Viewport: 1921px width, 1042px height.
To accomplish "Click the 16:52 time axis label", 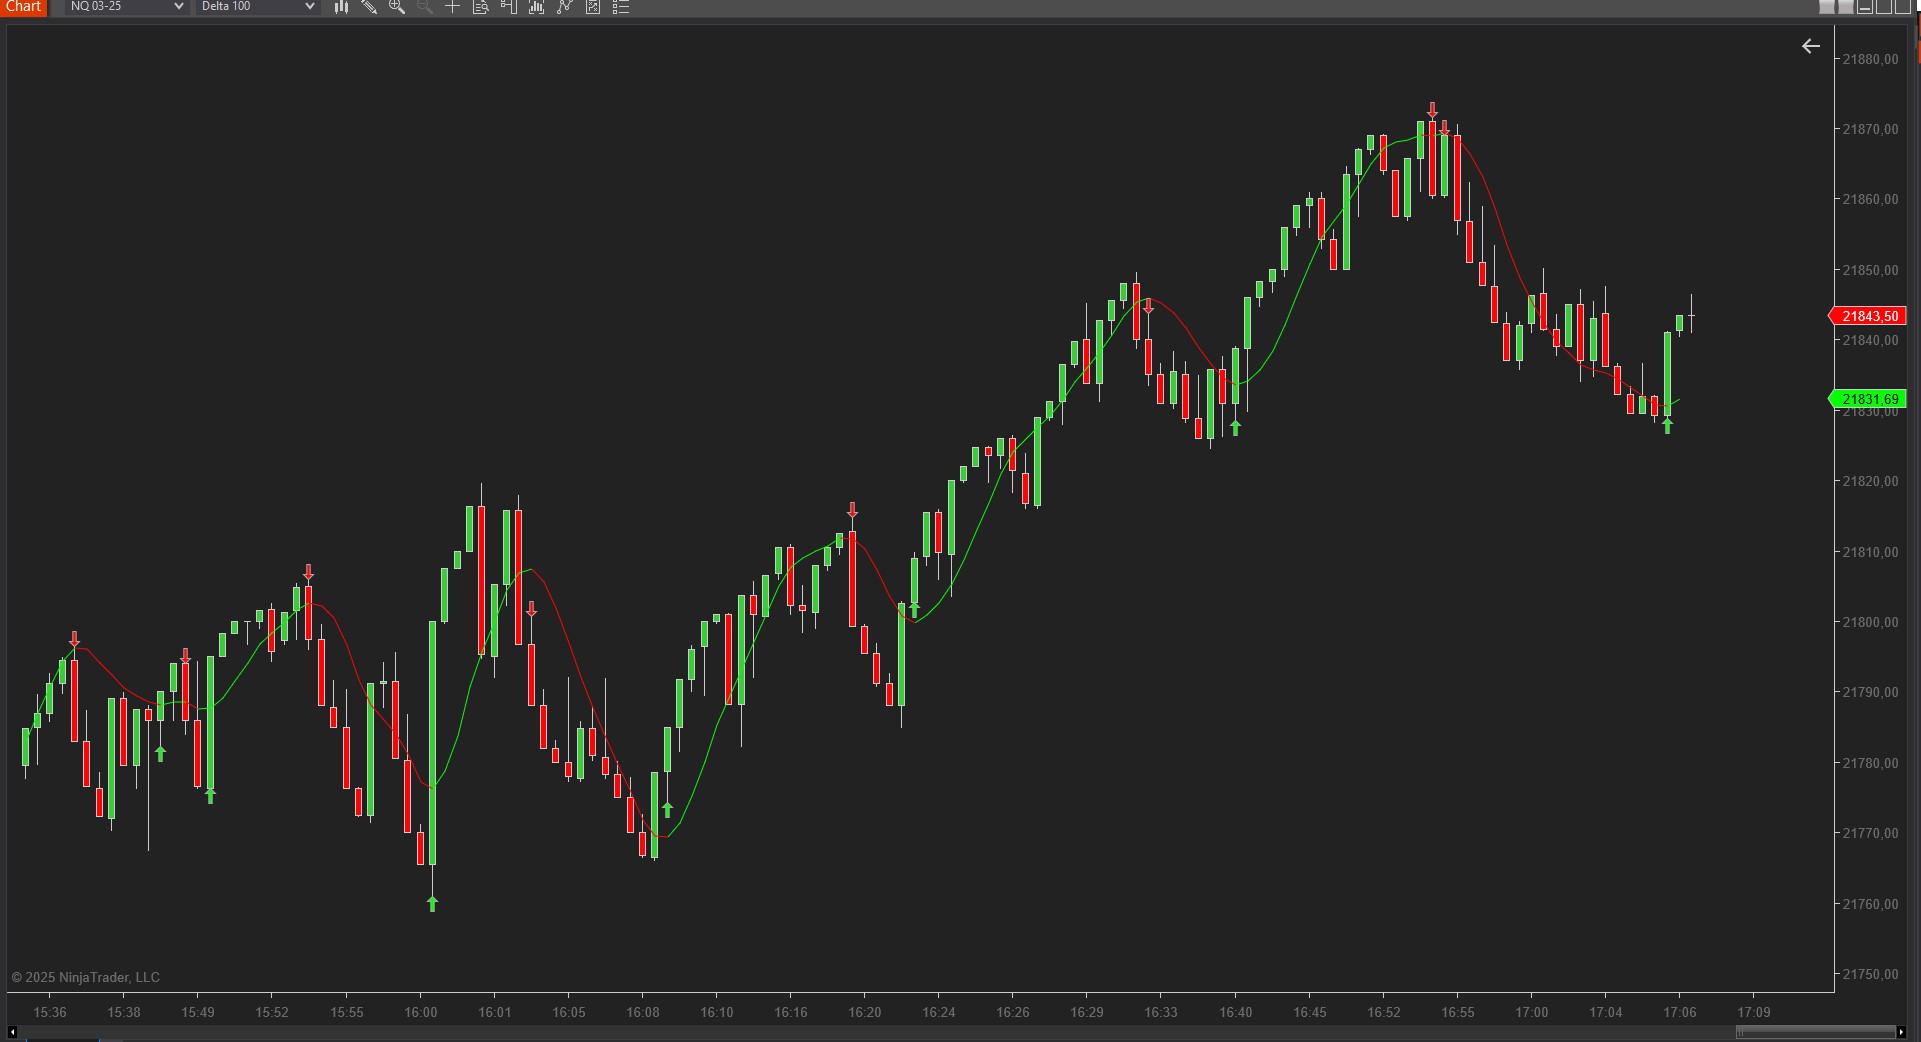I will tap(1384, 1012).
